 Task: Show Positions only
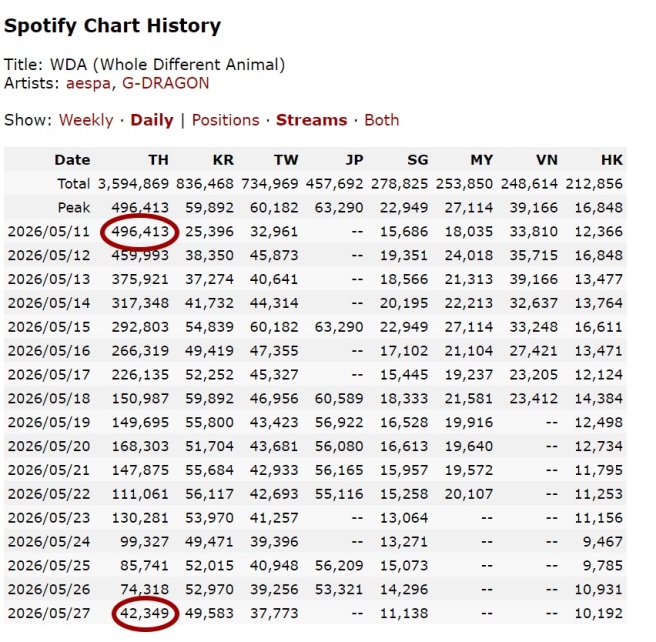[x=226, y=120]
